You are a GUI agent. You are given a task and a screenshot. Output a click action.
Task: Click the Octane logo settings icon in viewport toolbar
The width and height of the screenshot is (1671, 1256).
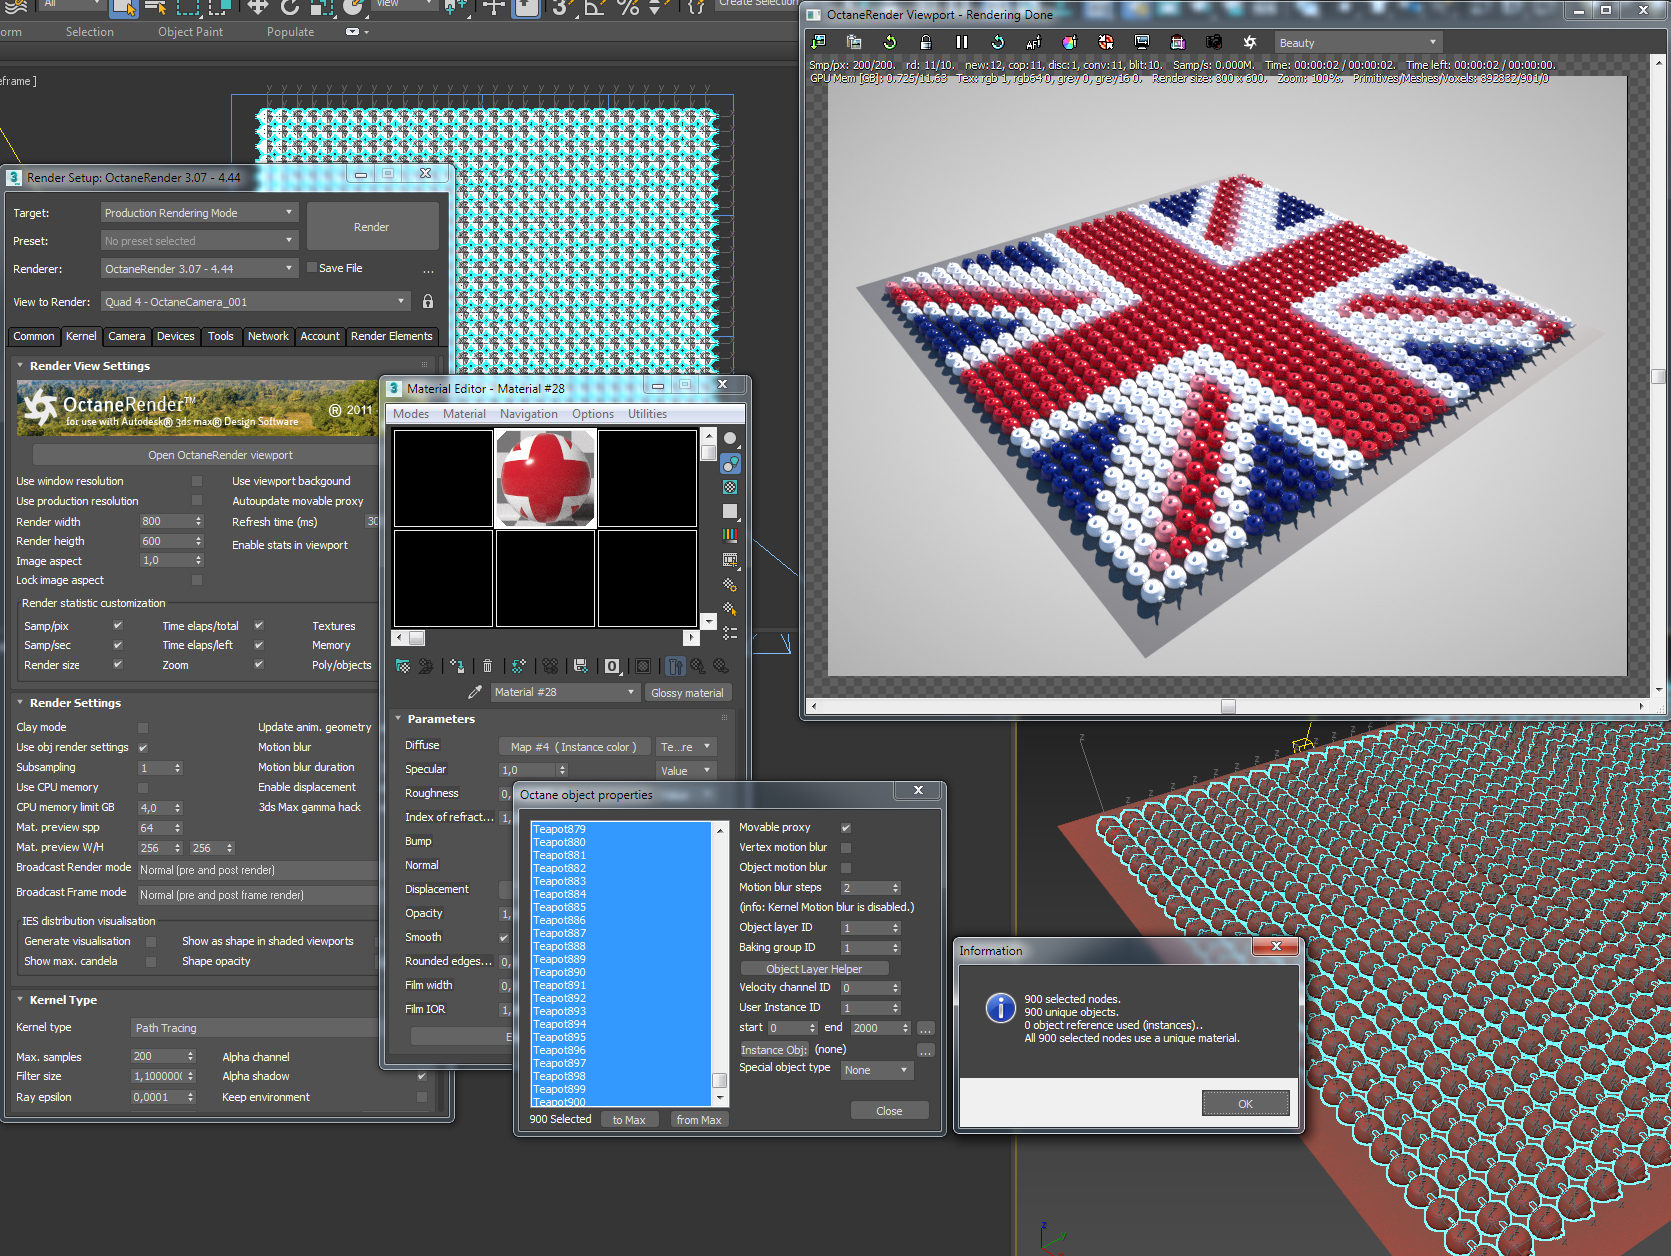coord(1249,42)
